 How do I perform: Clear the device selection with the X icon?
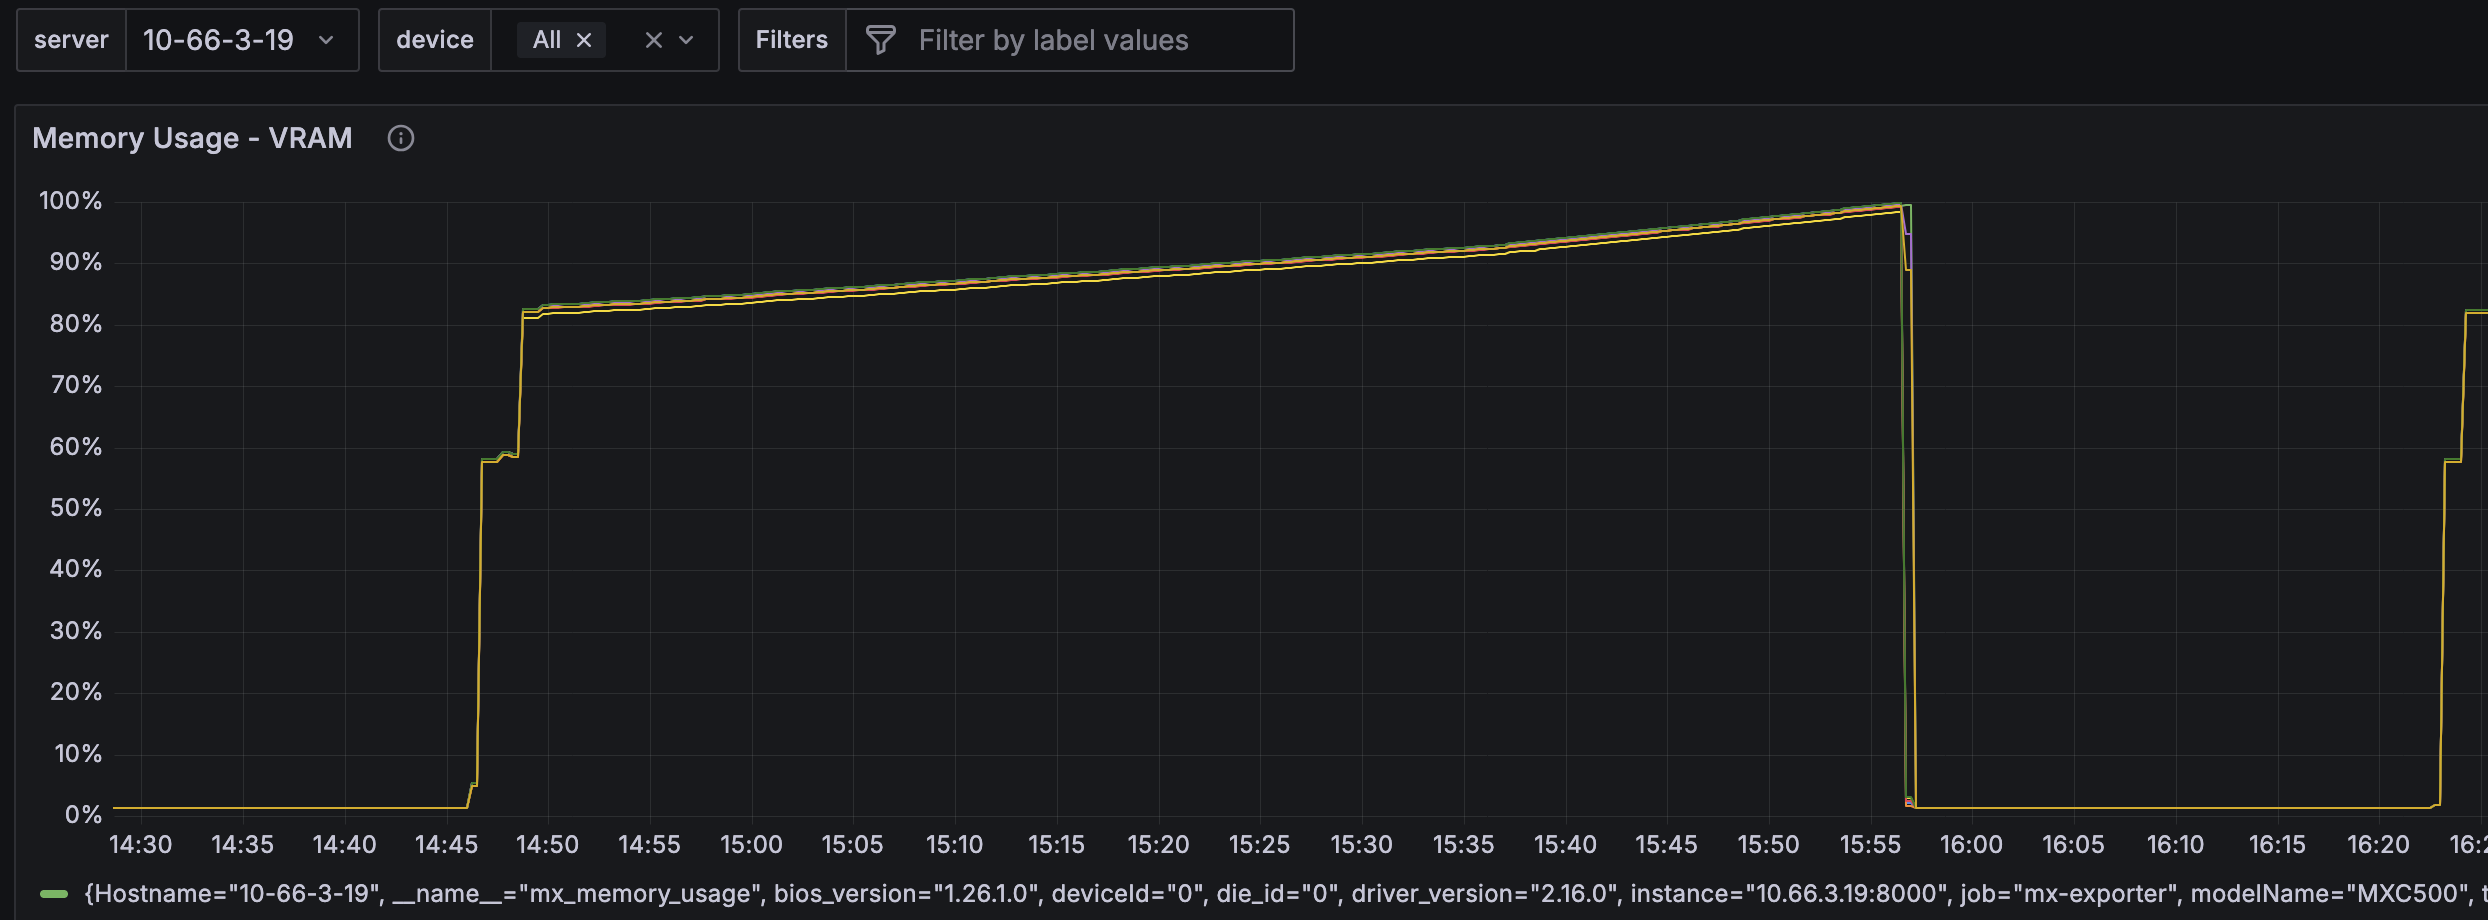click(x=653, y=40)
